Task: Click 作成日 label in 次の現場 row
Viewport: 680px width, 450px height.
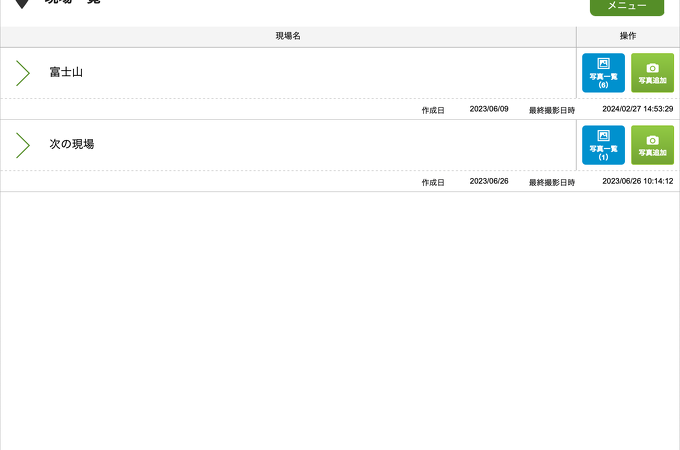Action: click(433, 182)
